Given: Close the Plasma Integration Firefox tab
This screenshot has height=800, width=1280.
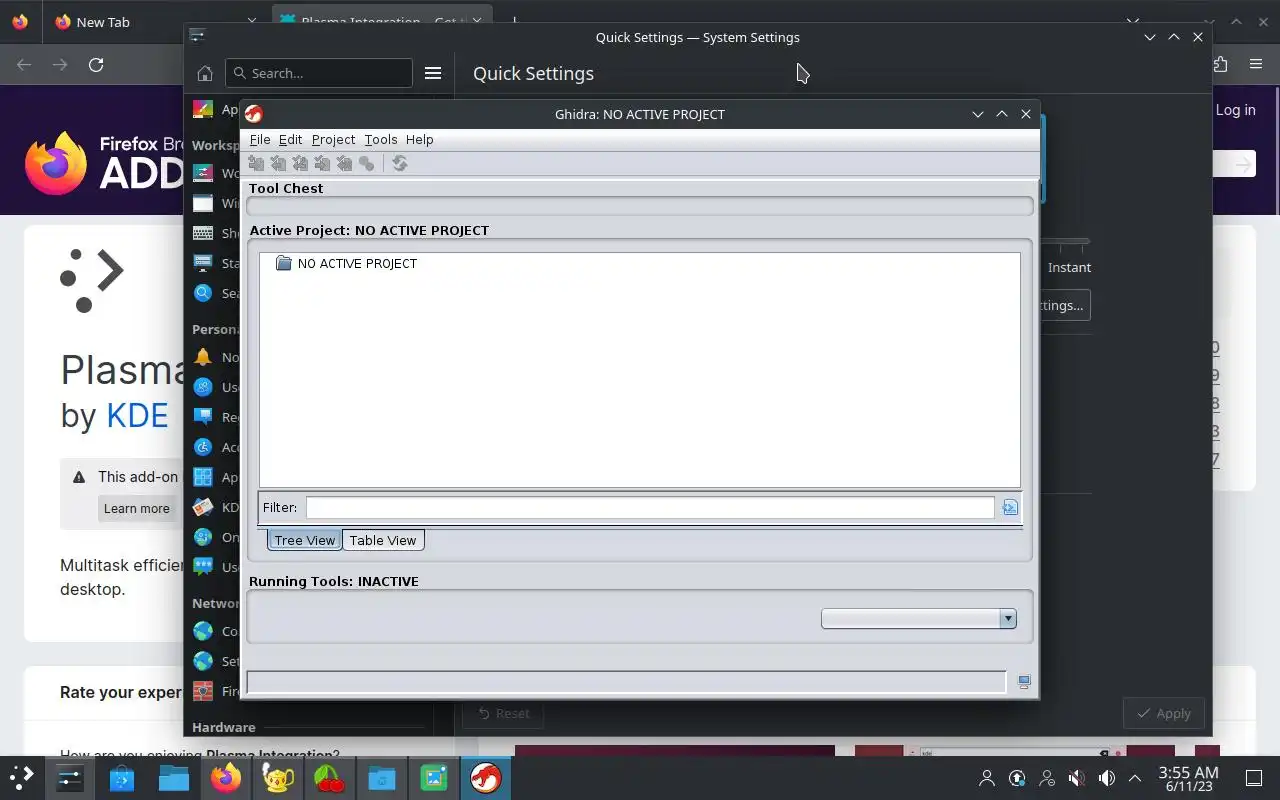Looking at the screenshot, I should point(478,21).
